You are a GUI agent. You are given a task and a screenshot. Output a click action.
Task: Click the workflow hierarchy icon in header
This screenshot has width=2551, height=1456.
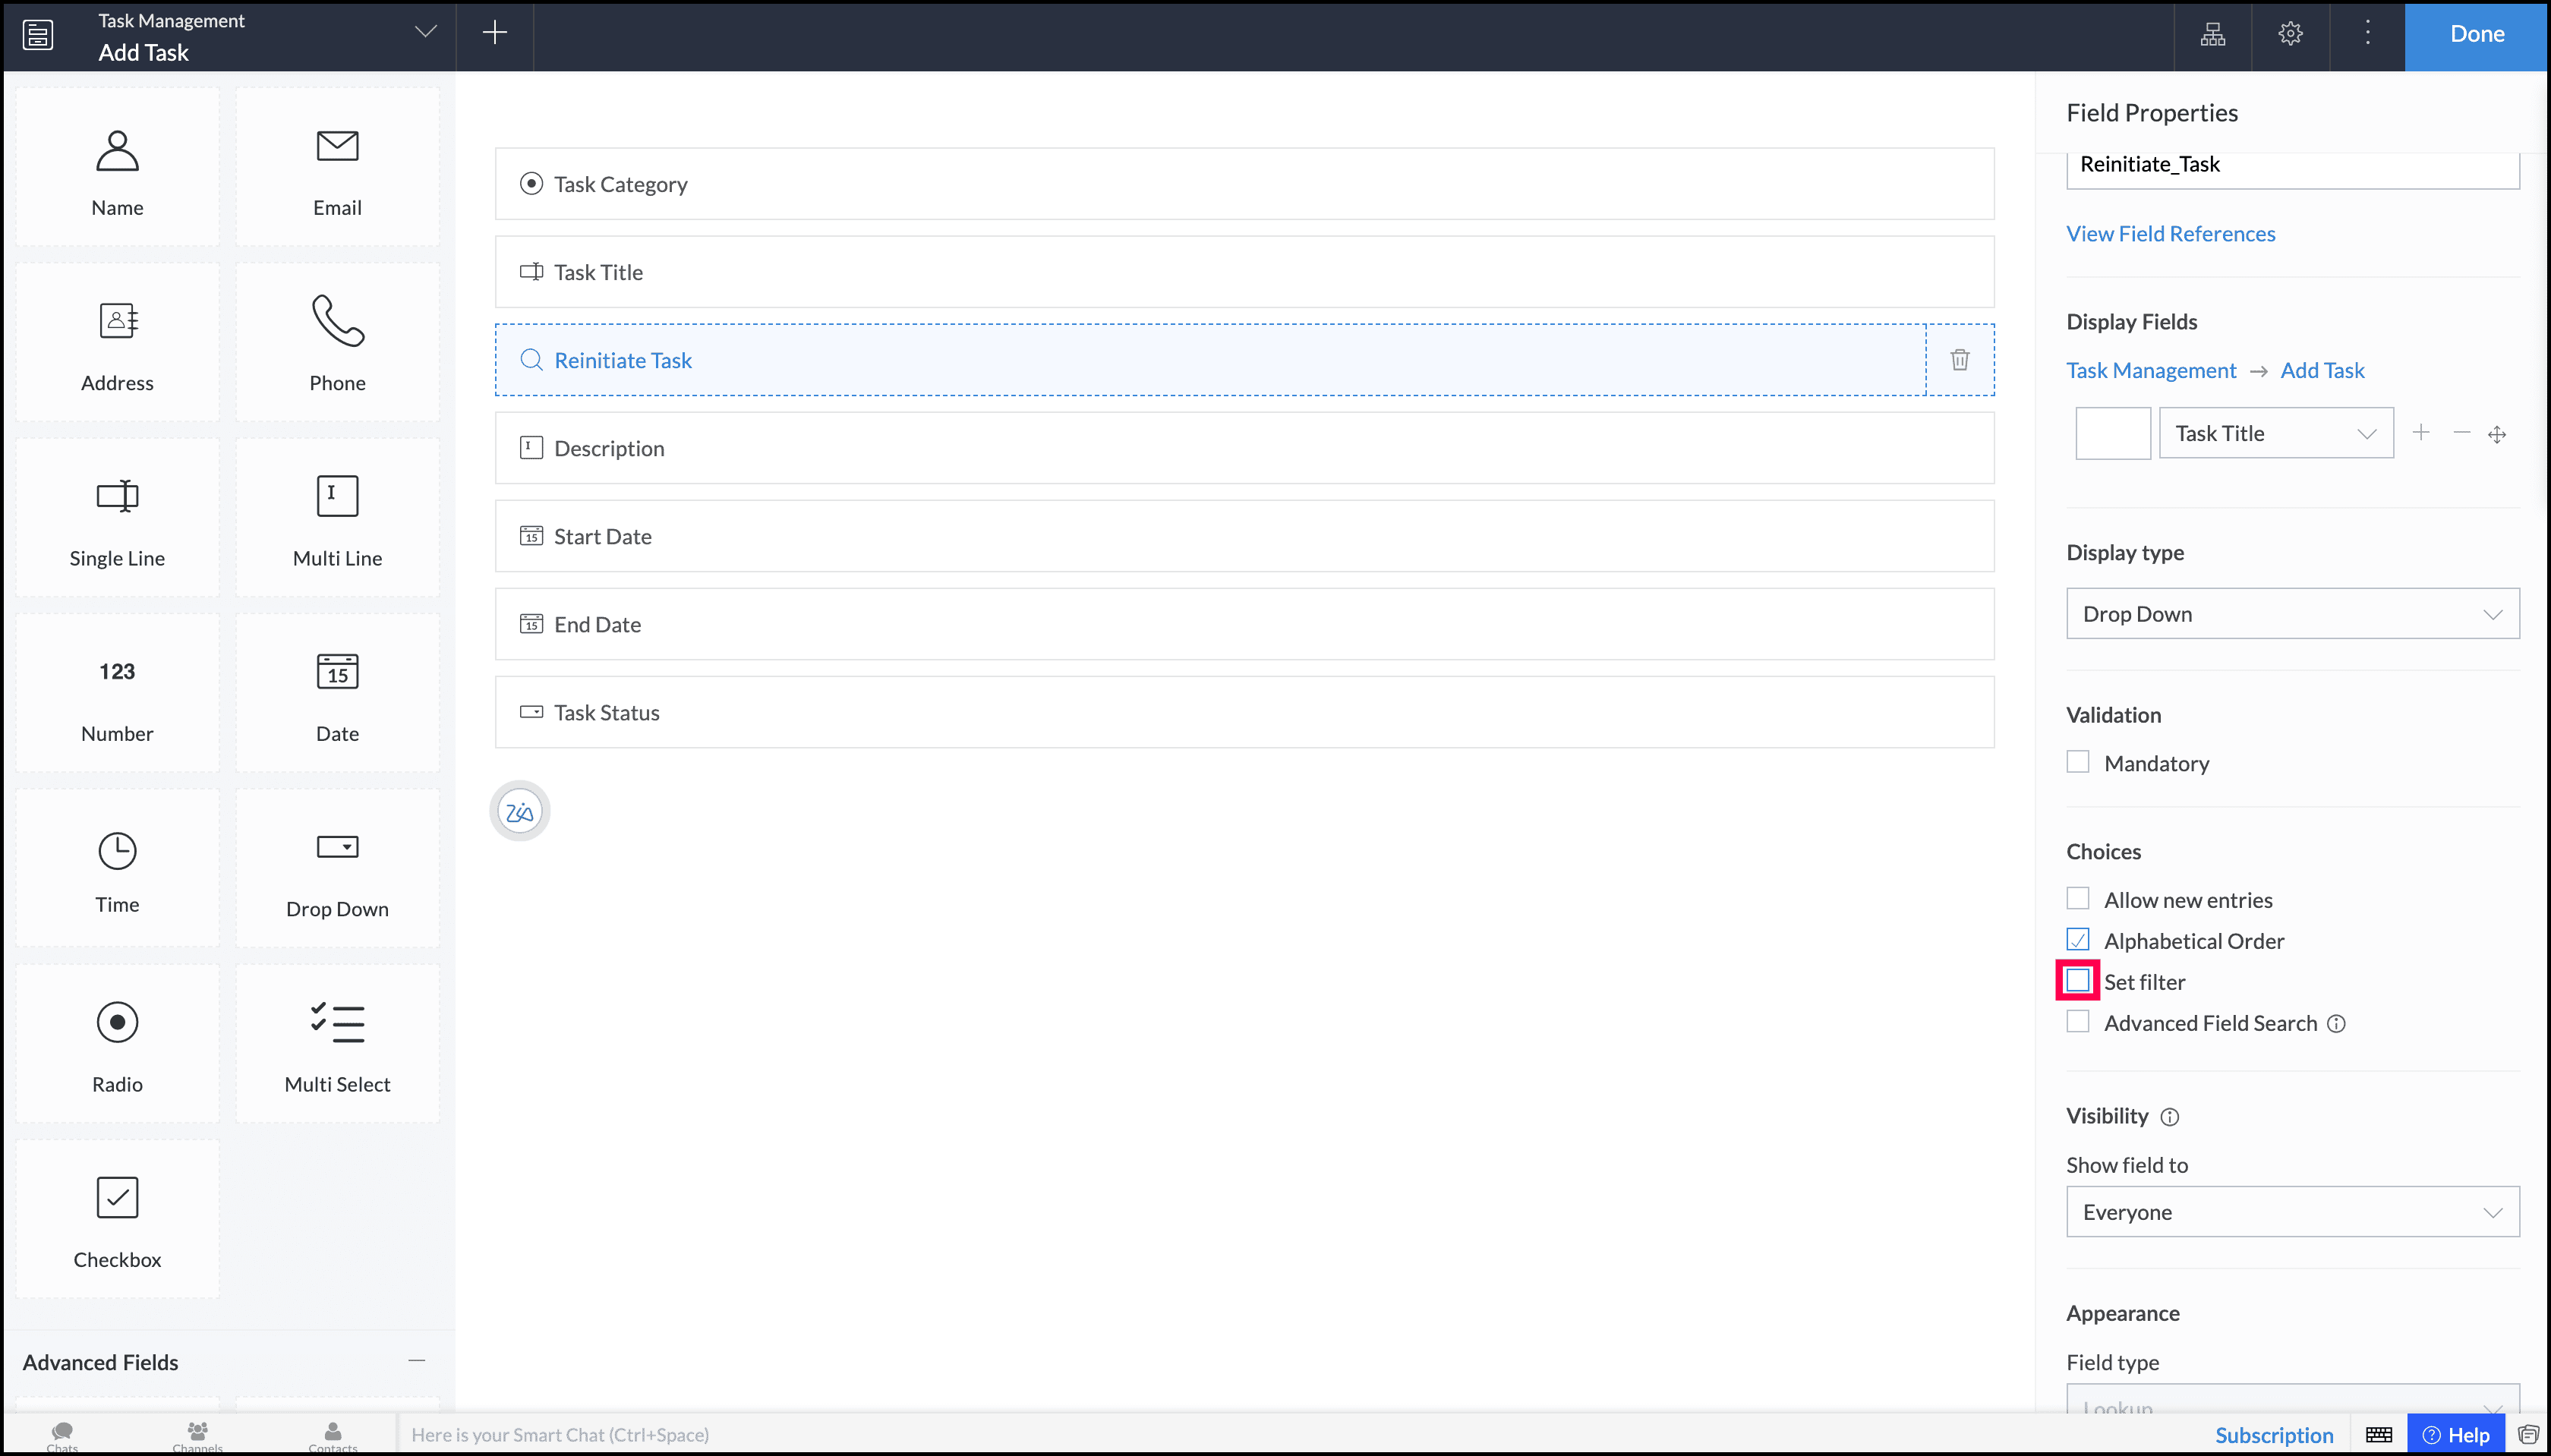click(2212, 34)
